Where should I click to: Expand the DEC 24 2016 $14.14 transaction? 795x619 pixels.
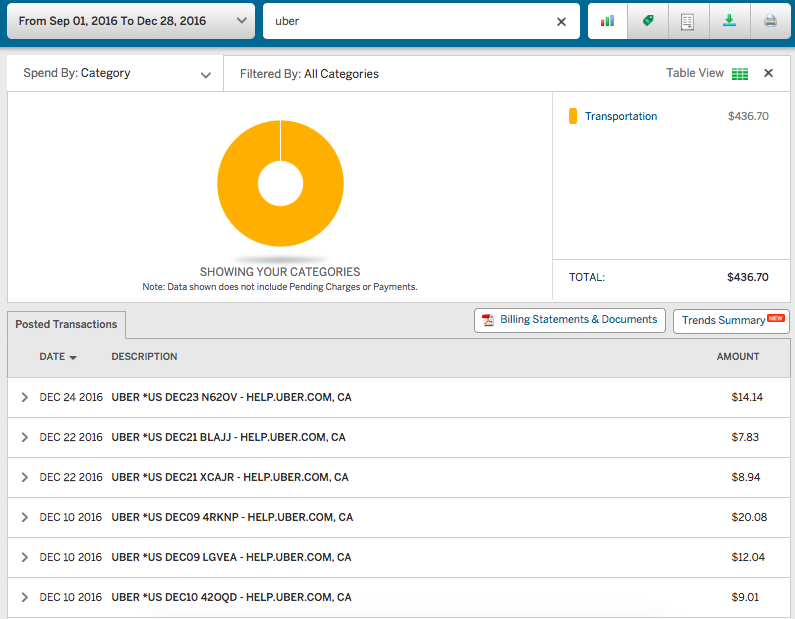coord(25,397)
